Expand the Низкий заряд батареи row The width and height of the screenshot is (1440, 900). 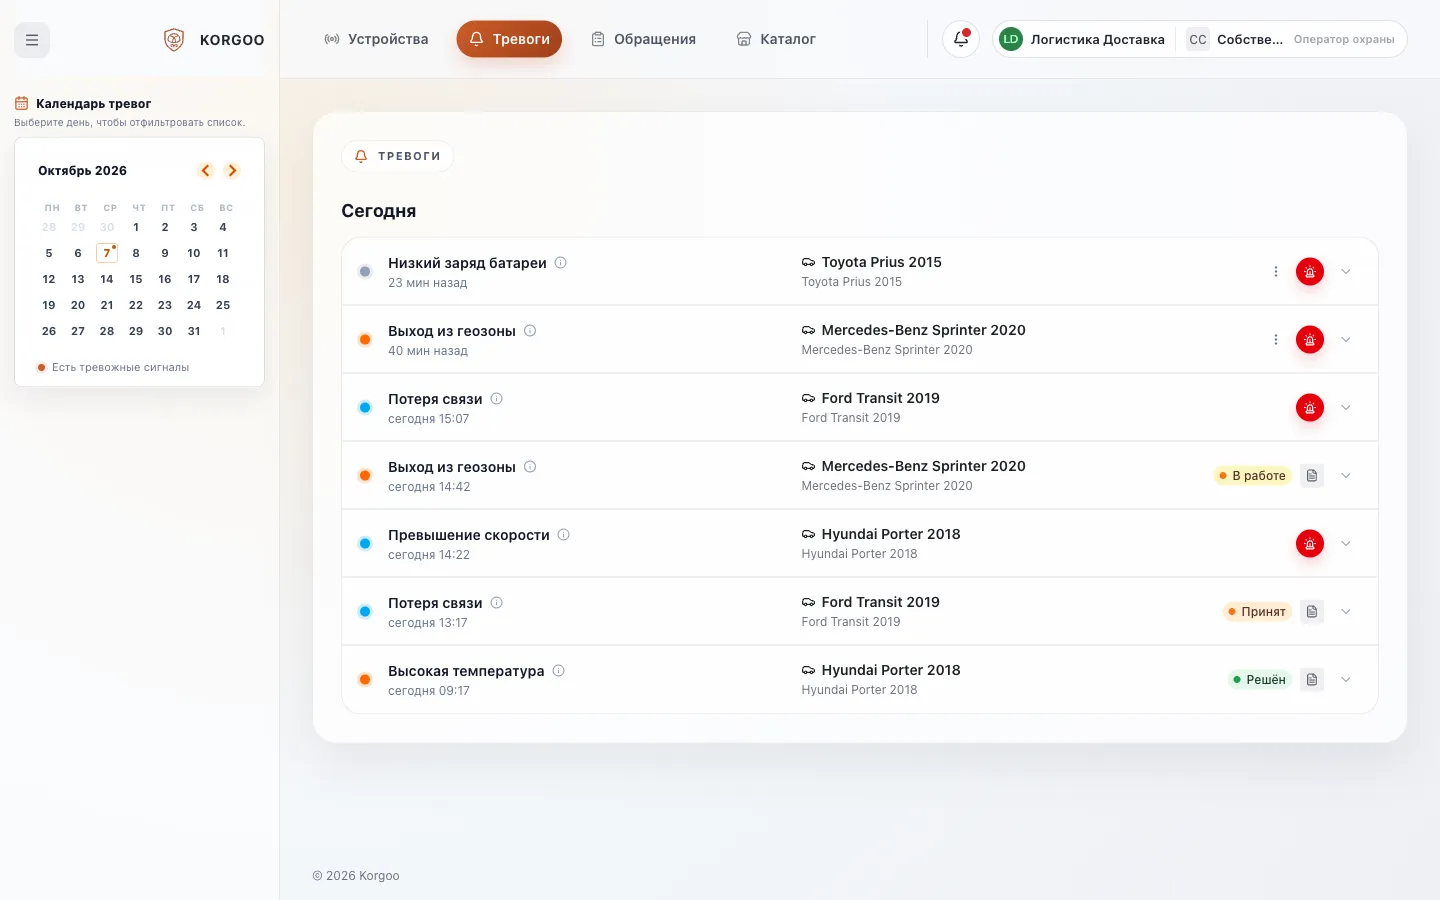click(x=1346, y=272)
